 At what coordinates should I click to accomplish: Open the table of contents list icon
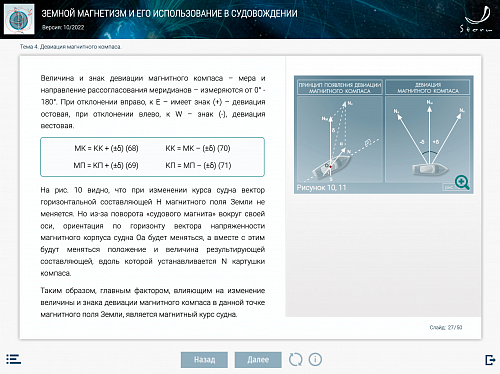[13, 359]
